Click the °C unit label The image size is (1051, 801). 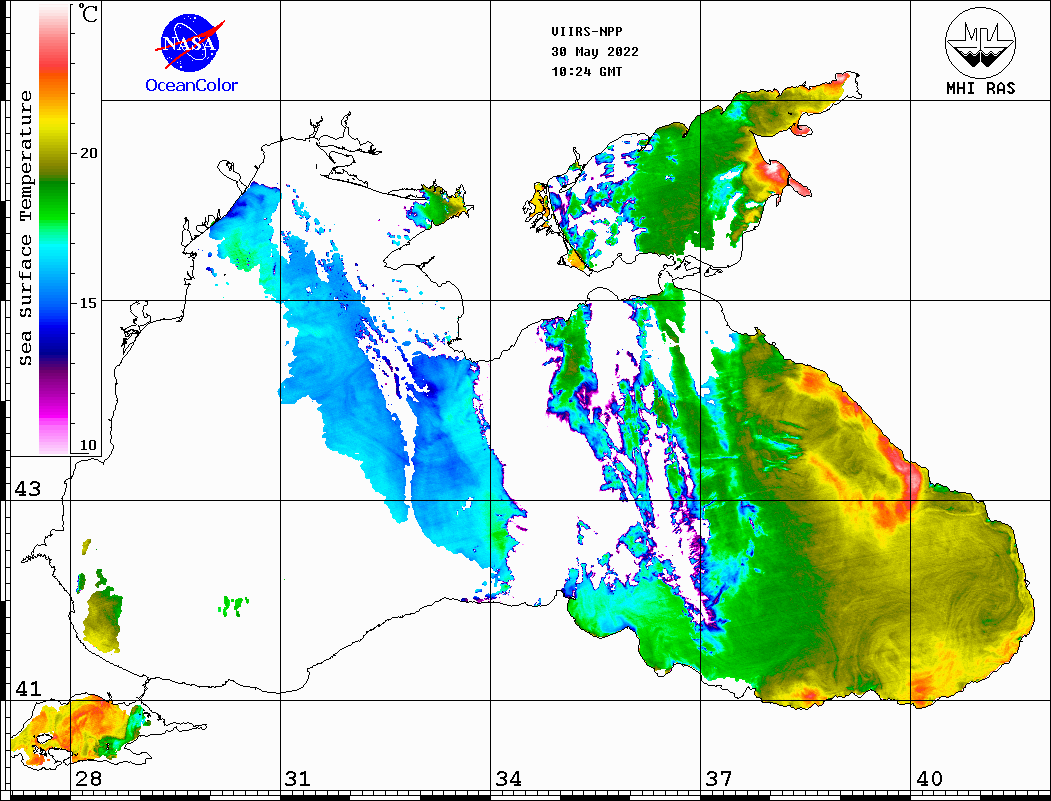89,15
